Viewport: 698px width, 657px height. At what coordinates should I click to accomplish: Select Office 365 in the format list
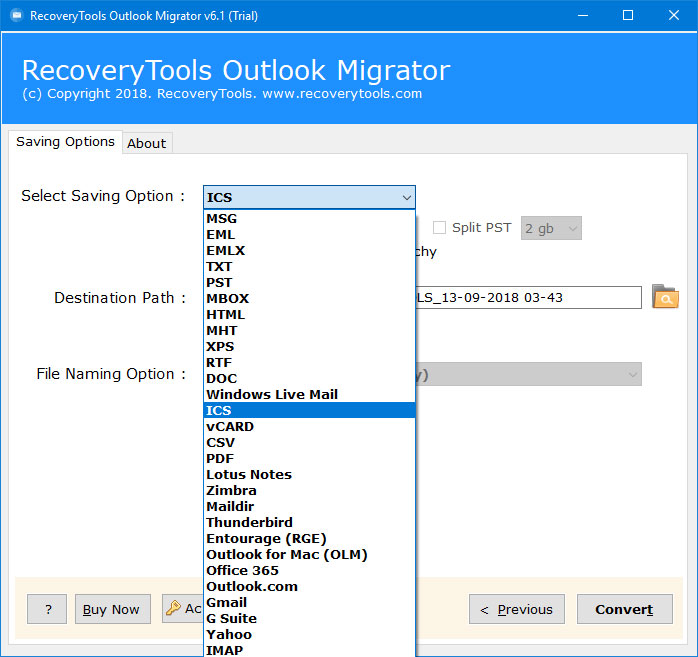coord(242,570)
